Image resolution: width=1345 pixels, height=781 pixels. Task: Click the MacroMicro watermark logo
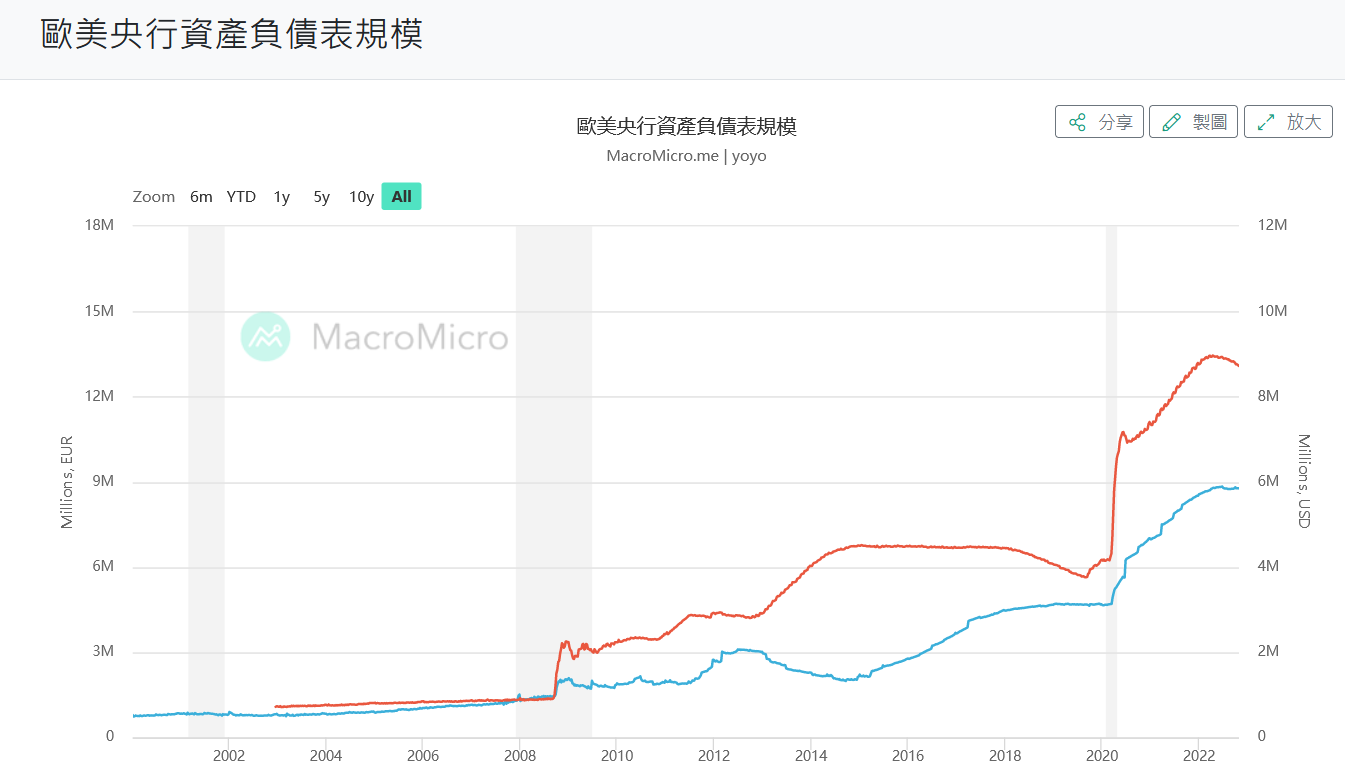point(266,337)
